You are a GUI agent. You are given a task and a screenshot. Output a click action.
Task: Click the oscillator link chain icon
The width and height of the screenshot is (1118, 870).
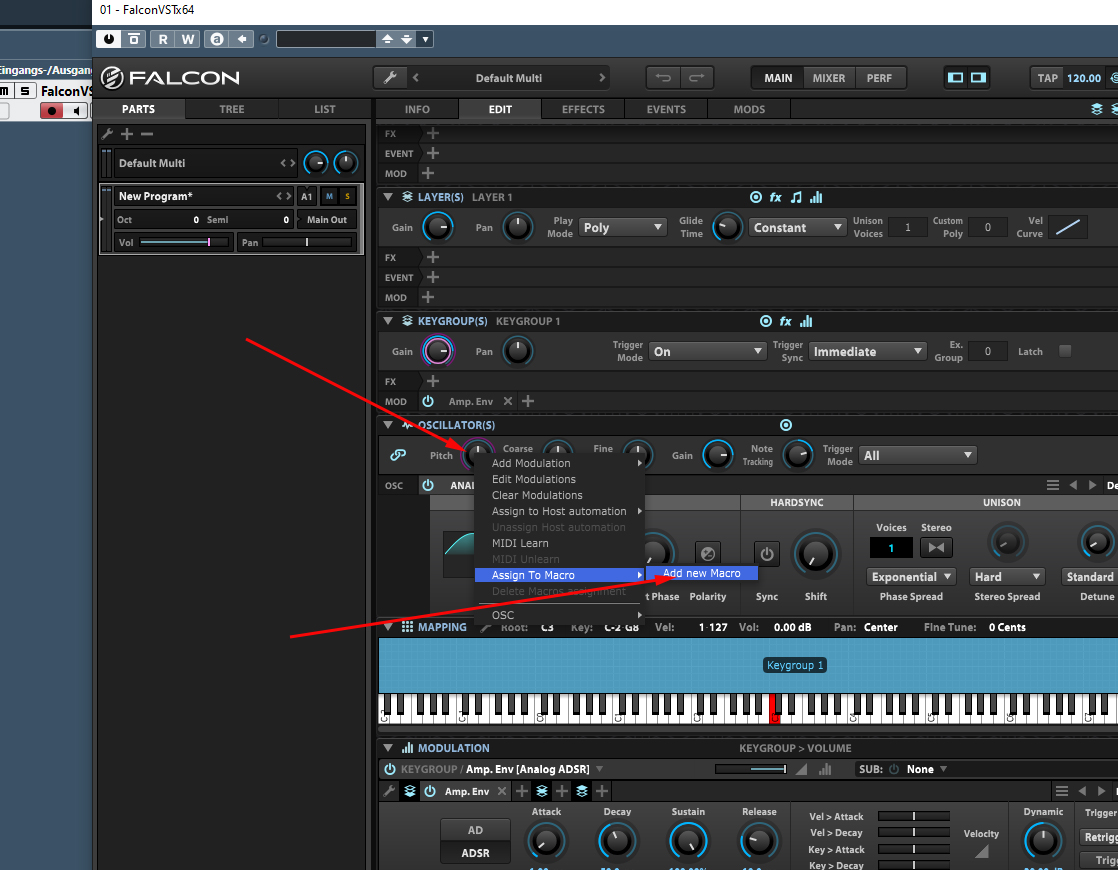point(398,455)
